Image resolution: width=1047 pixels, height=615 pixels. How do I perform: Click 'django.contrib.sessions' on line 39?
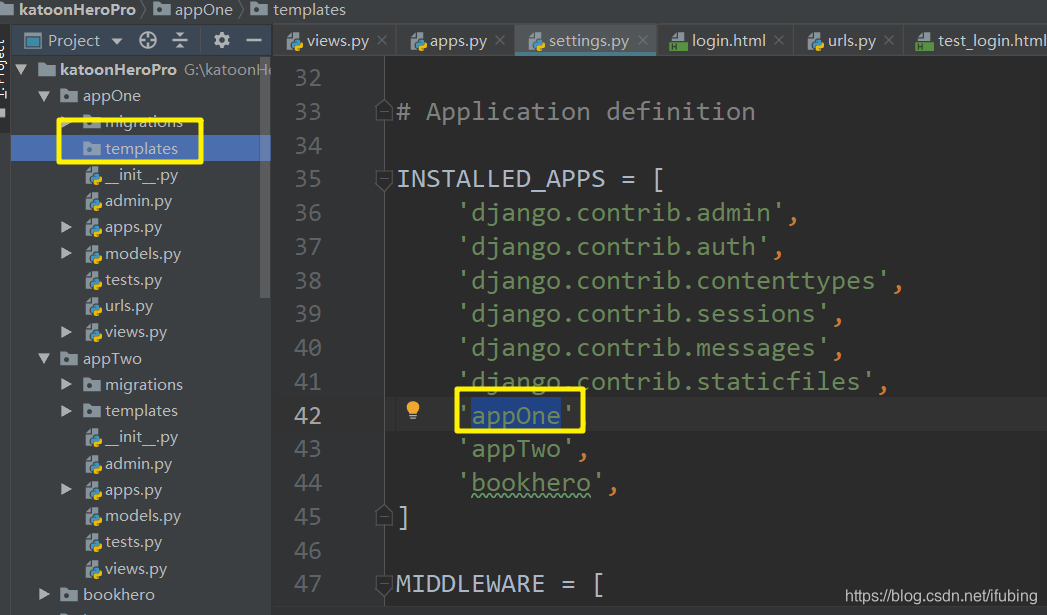[644, 314]
